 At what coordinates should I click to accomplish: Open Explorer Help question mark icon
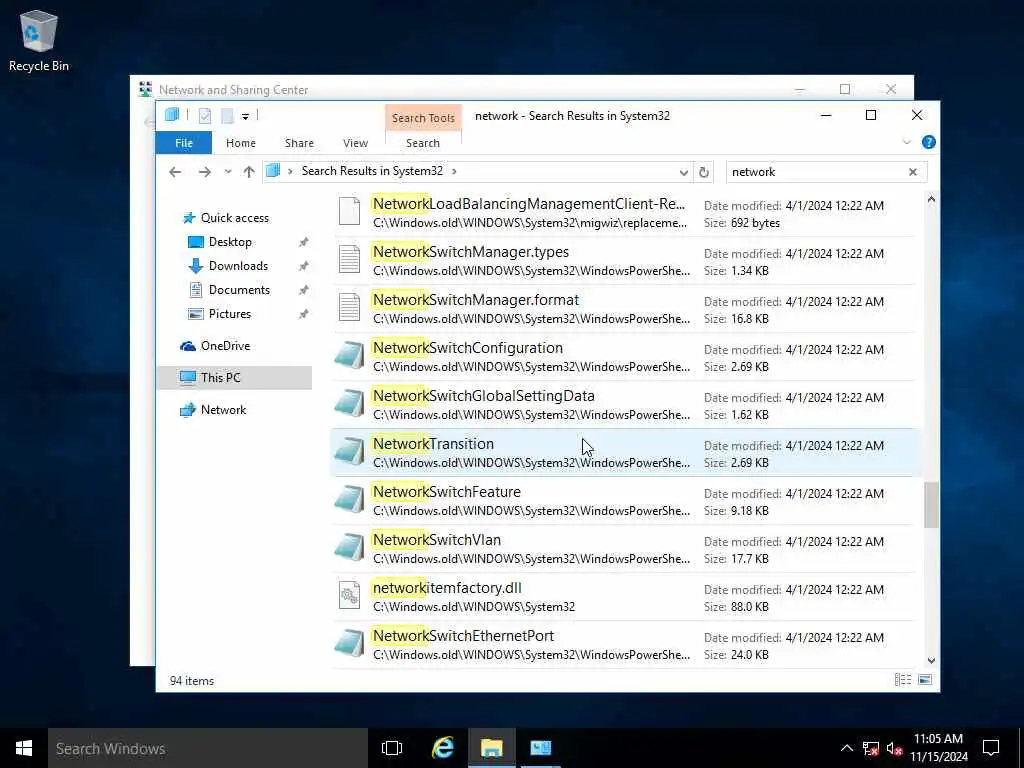click(x=928, y=142)
